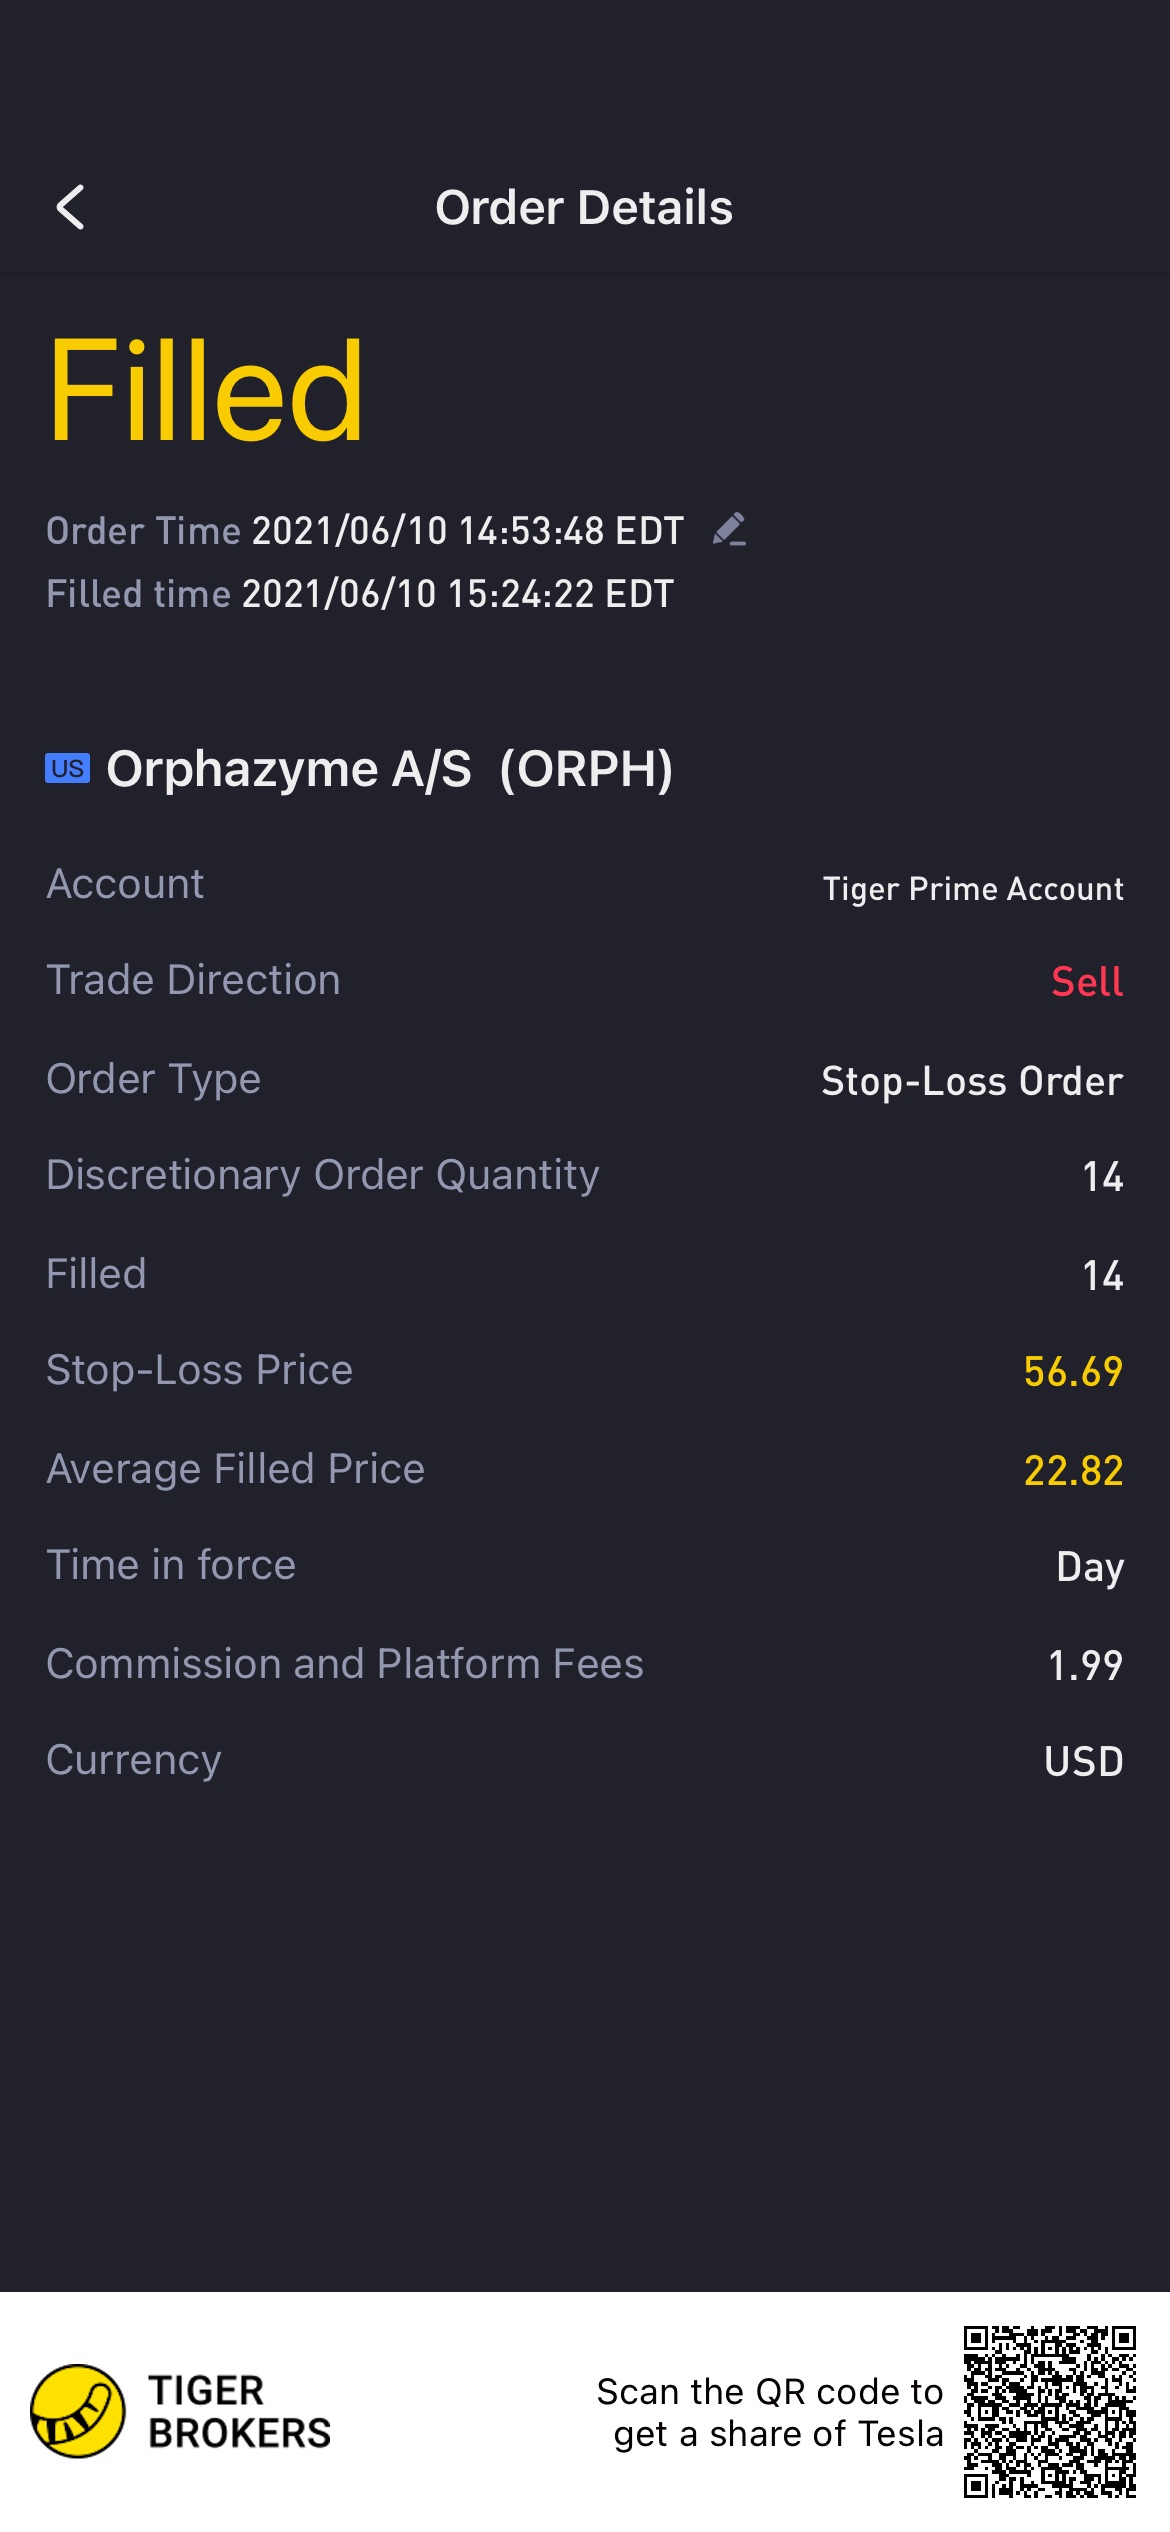Viewport: 1170px width, 2532px height.
Task: Click the Tiger Brokers logo icon
Action: coord(78,2411)
